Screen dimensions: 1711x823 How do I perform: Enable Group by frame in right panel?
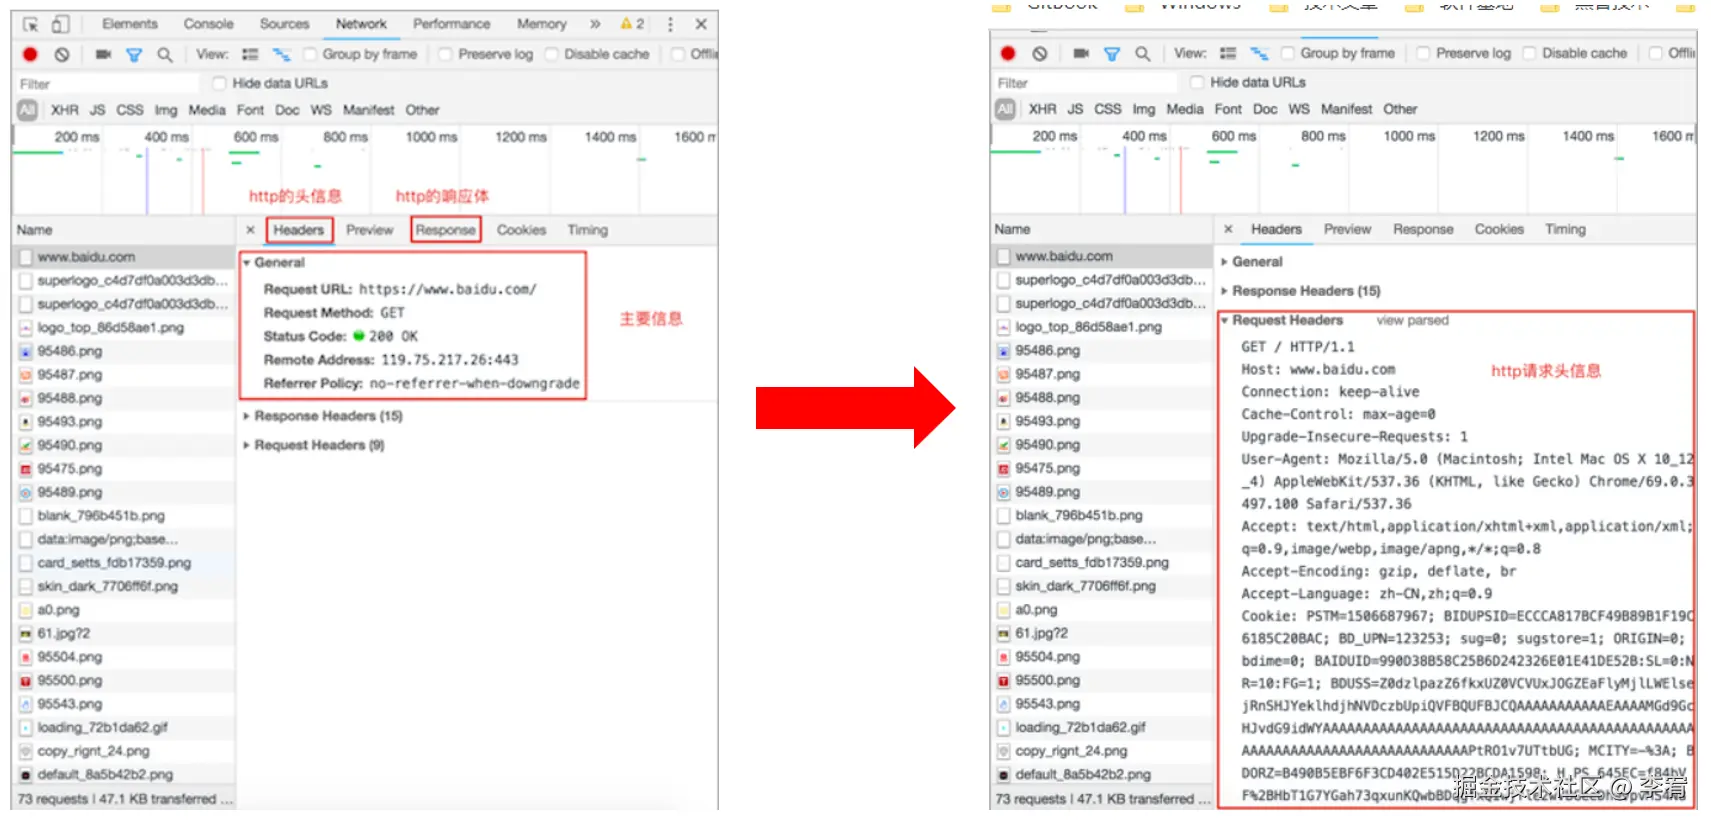pyautogui.click(x=1288, y=53)
